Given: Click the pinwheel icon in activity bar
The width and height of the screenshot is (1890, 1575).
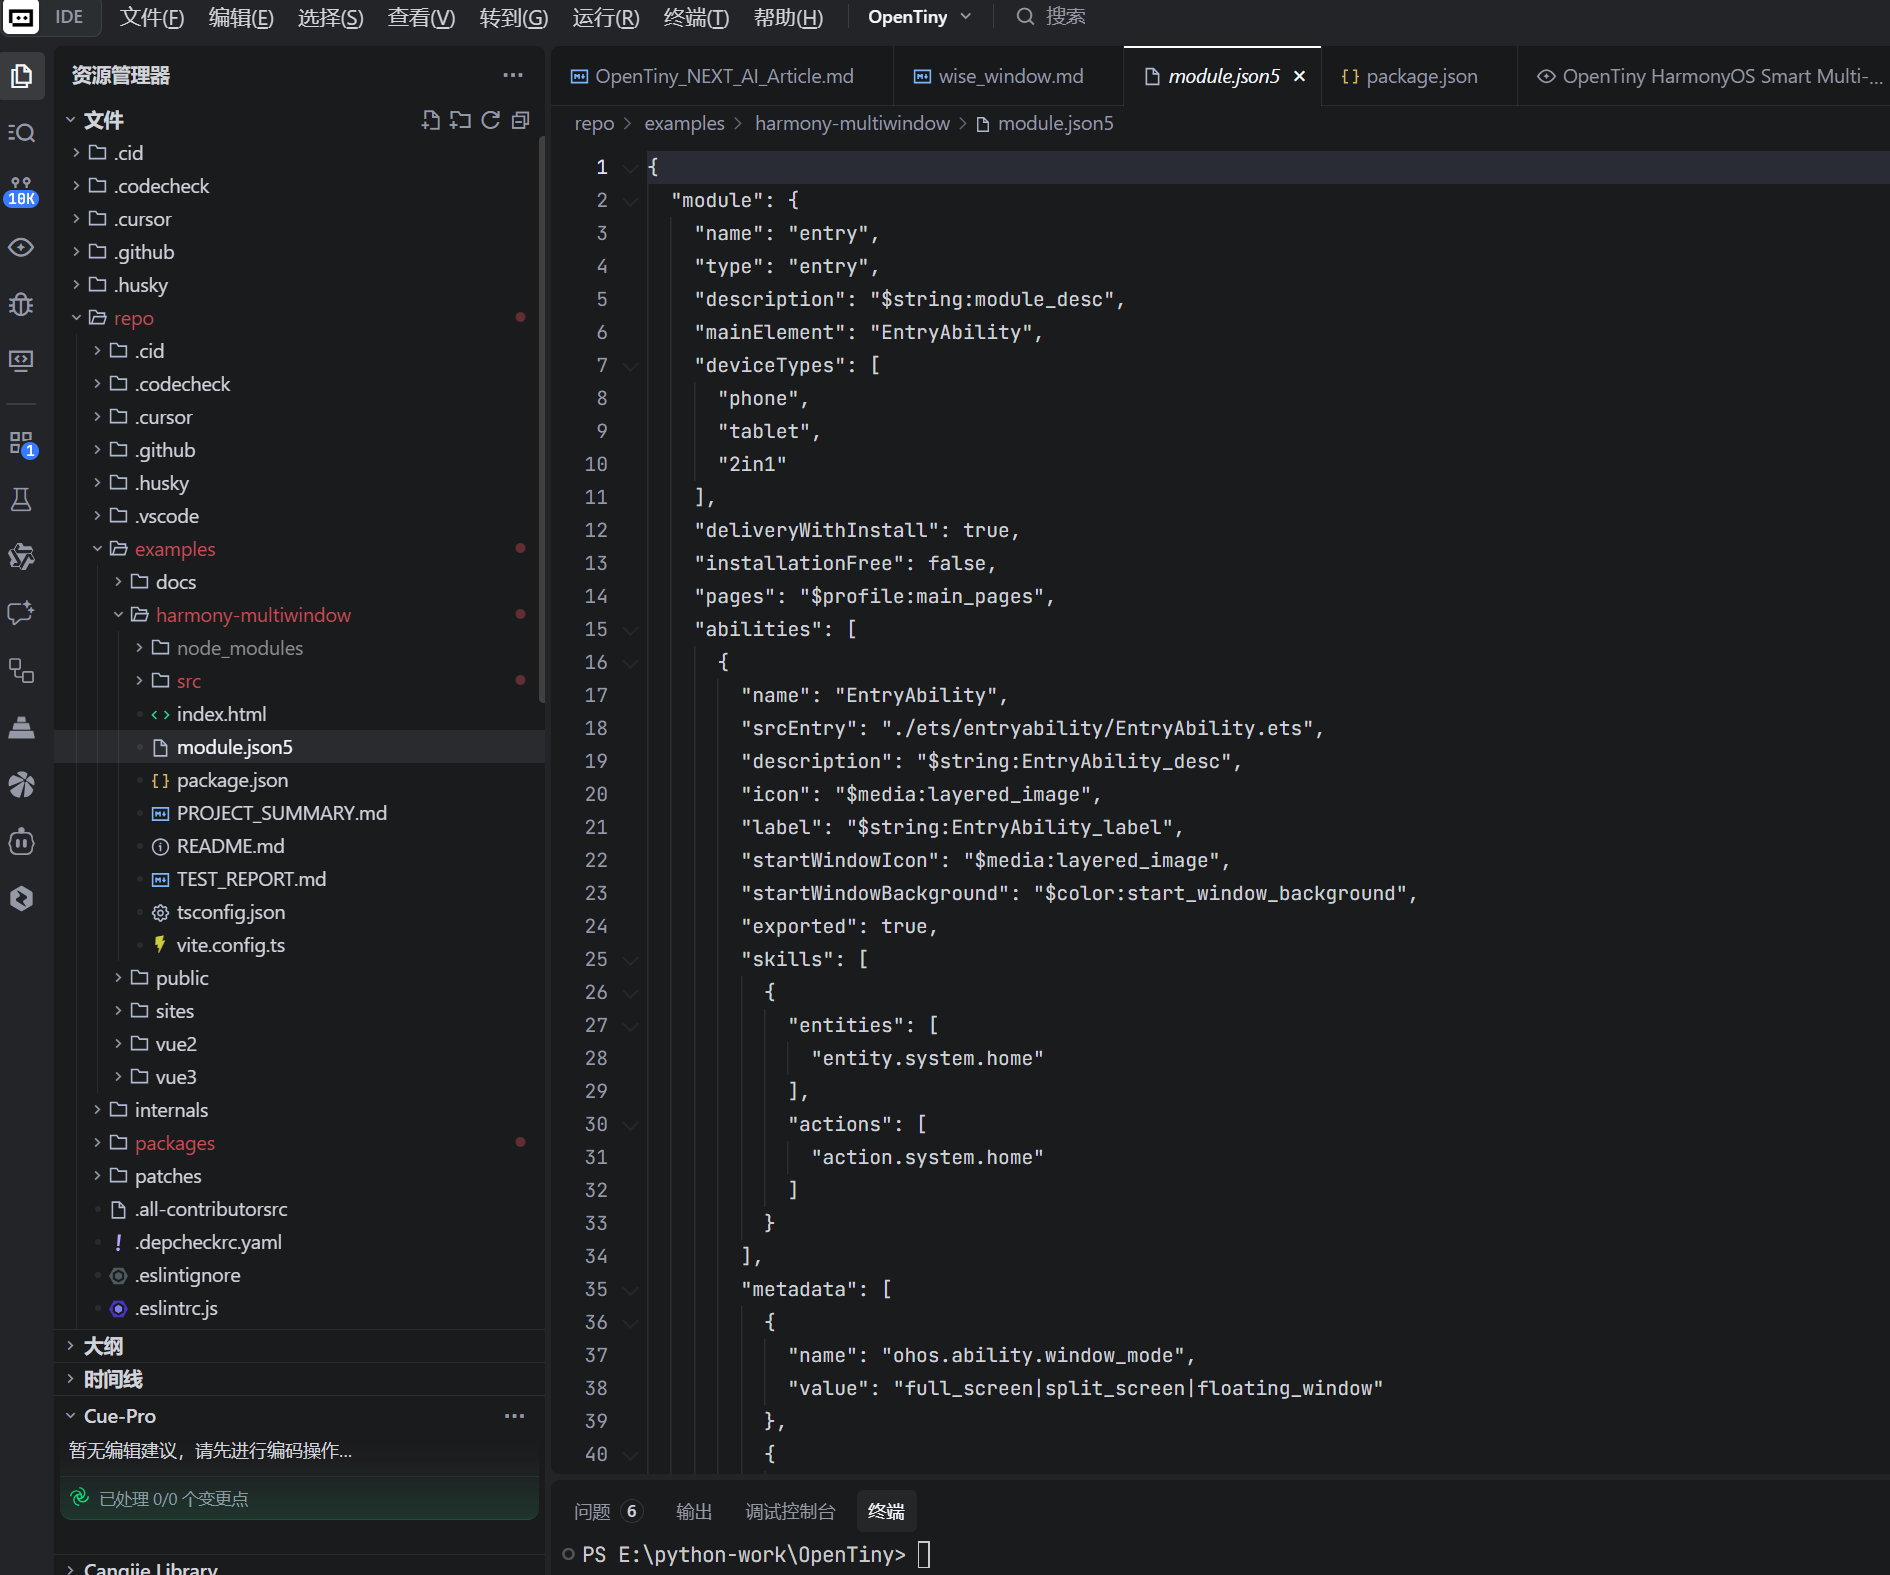Looking at the screenshot, I should [x=22, y=785].
